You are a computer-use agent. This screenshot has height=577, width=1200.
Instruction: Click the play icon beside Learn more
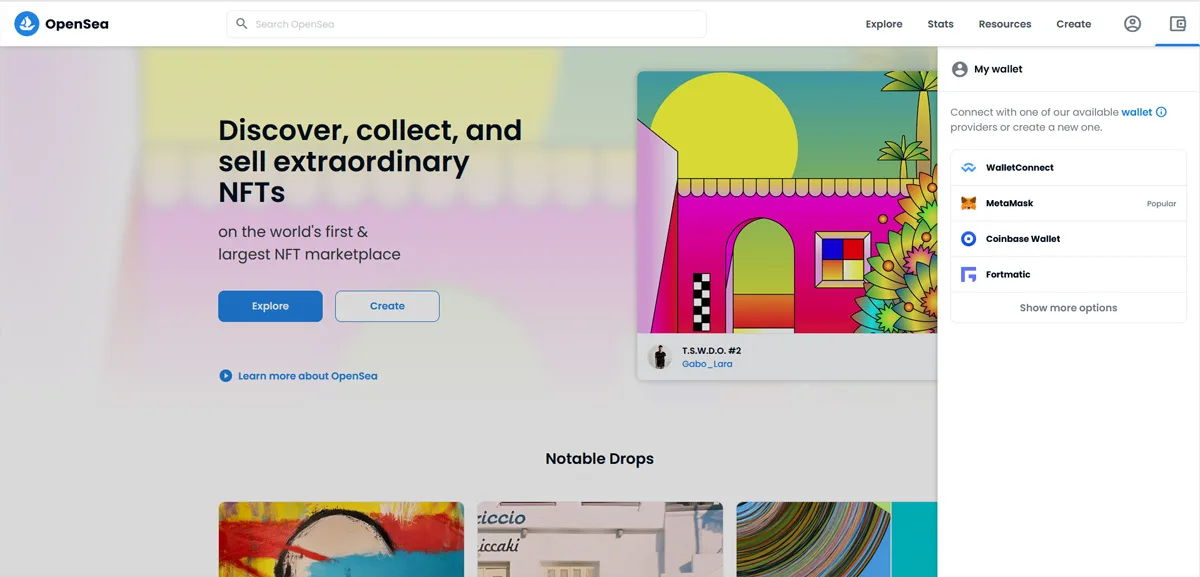click(x=225, y=376)
